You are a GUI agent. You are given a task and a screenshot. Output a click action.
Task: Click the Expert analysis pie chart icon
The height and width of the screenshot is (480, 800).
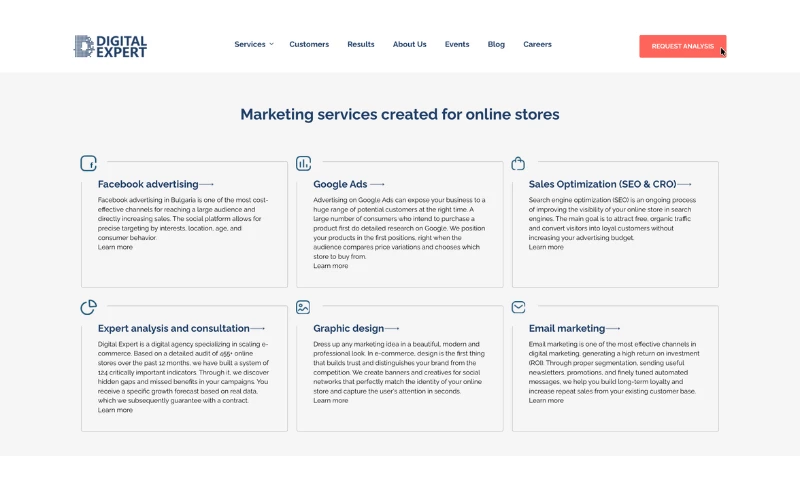pos(89,307)
